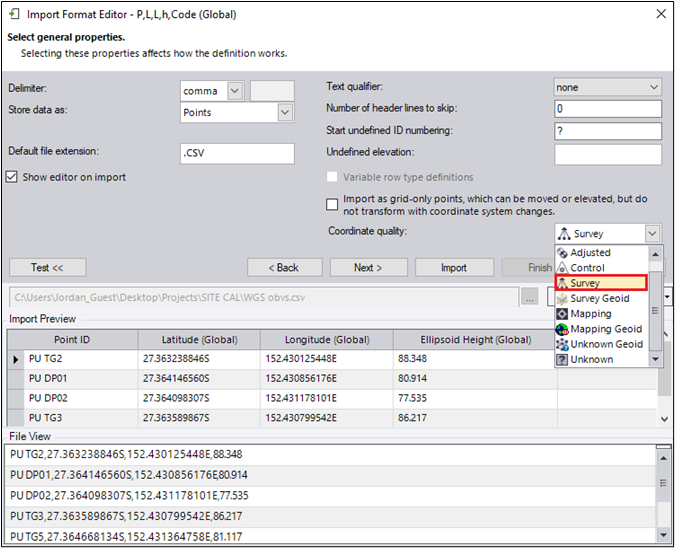Click the Default file extension field
The width and height of the screenshot is (675, 548).
point(237,153)
